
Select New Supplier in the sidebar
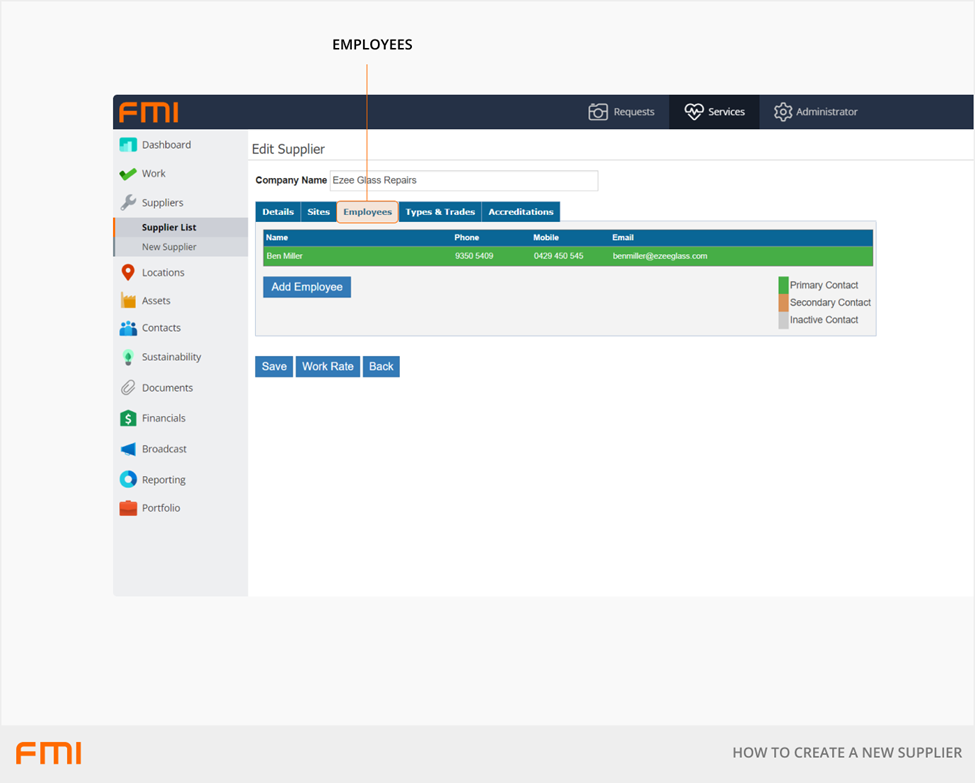(169, 247)
